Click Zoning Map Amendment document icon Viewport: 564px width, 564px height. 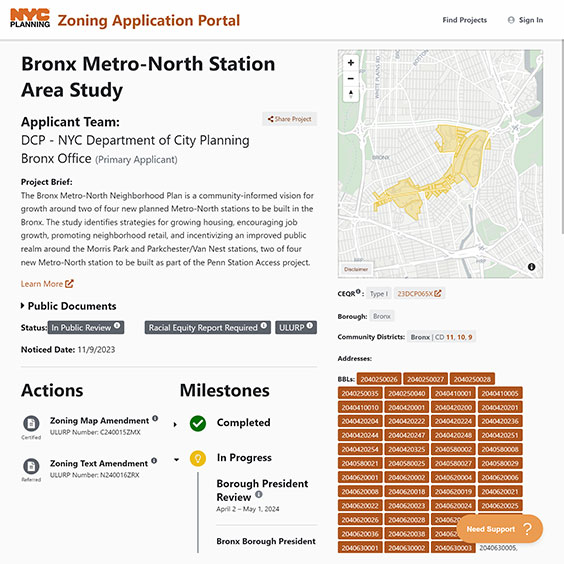(x=31, y=423)
